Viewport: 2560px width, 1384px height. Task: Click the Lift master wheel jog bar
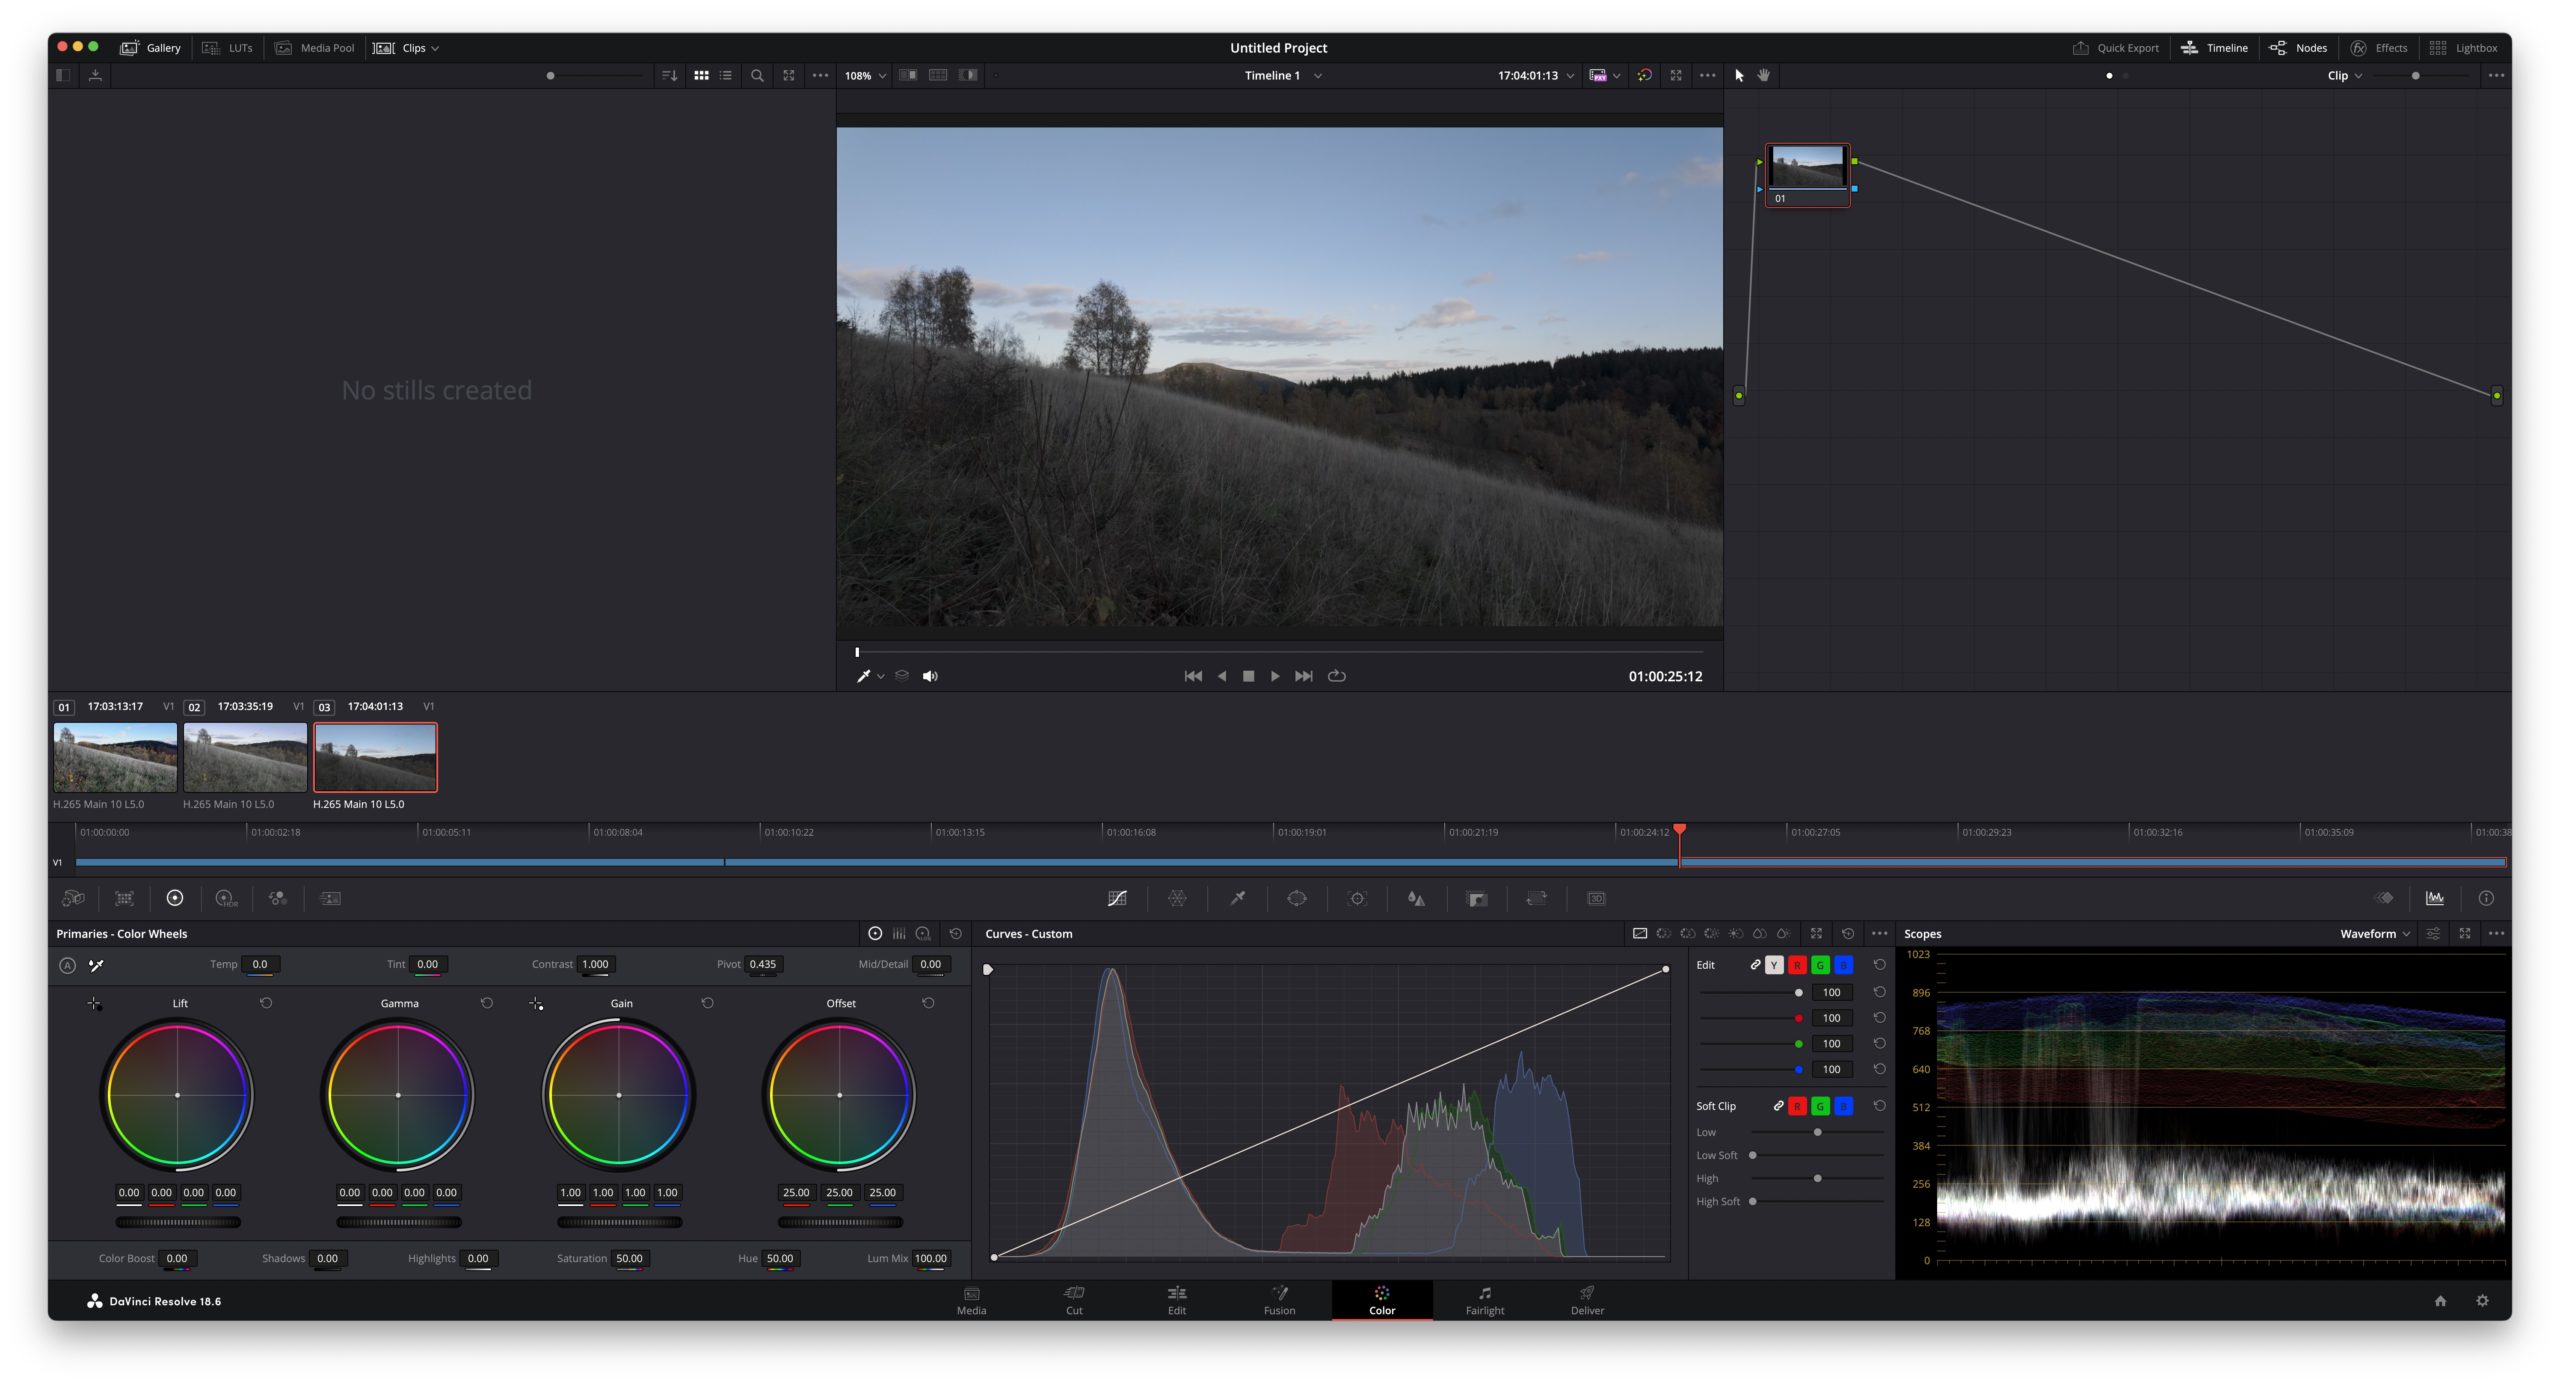pos(178,1222)
